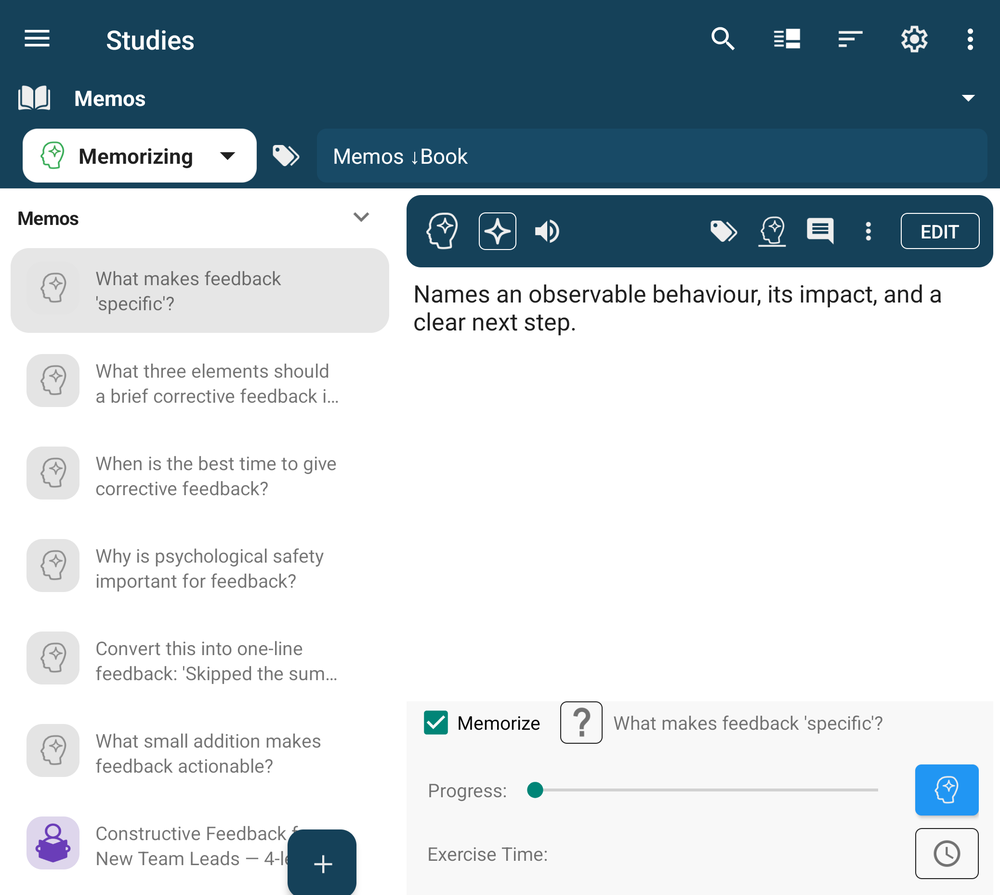Open the hamburger navigation menu

pyautogui.click(x=37, y=40)
